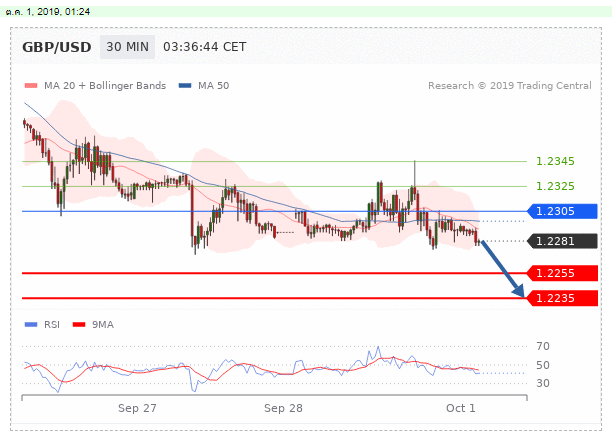Click the RSI 30 level label
The image size is (612, 437).
[x=543, y=383]
